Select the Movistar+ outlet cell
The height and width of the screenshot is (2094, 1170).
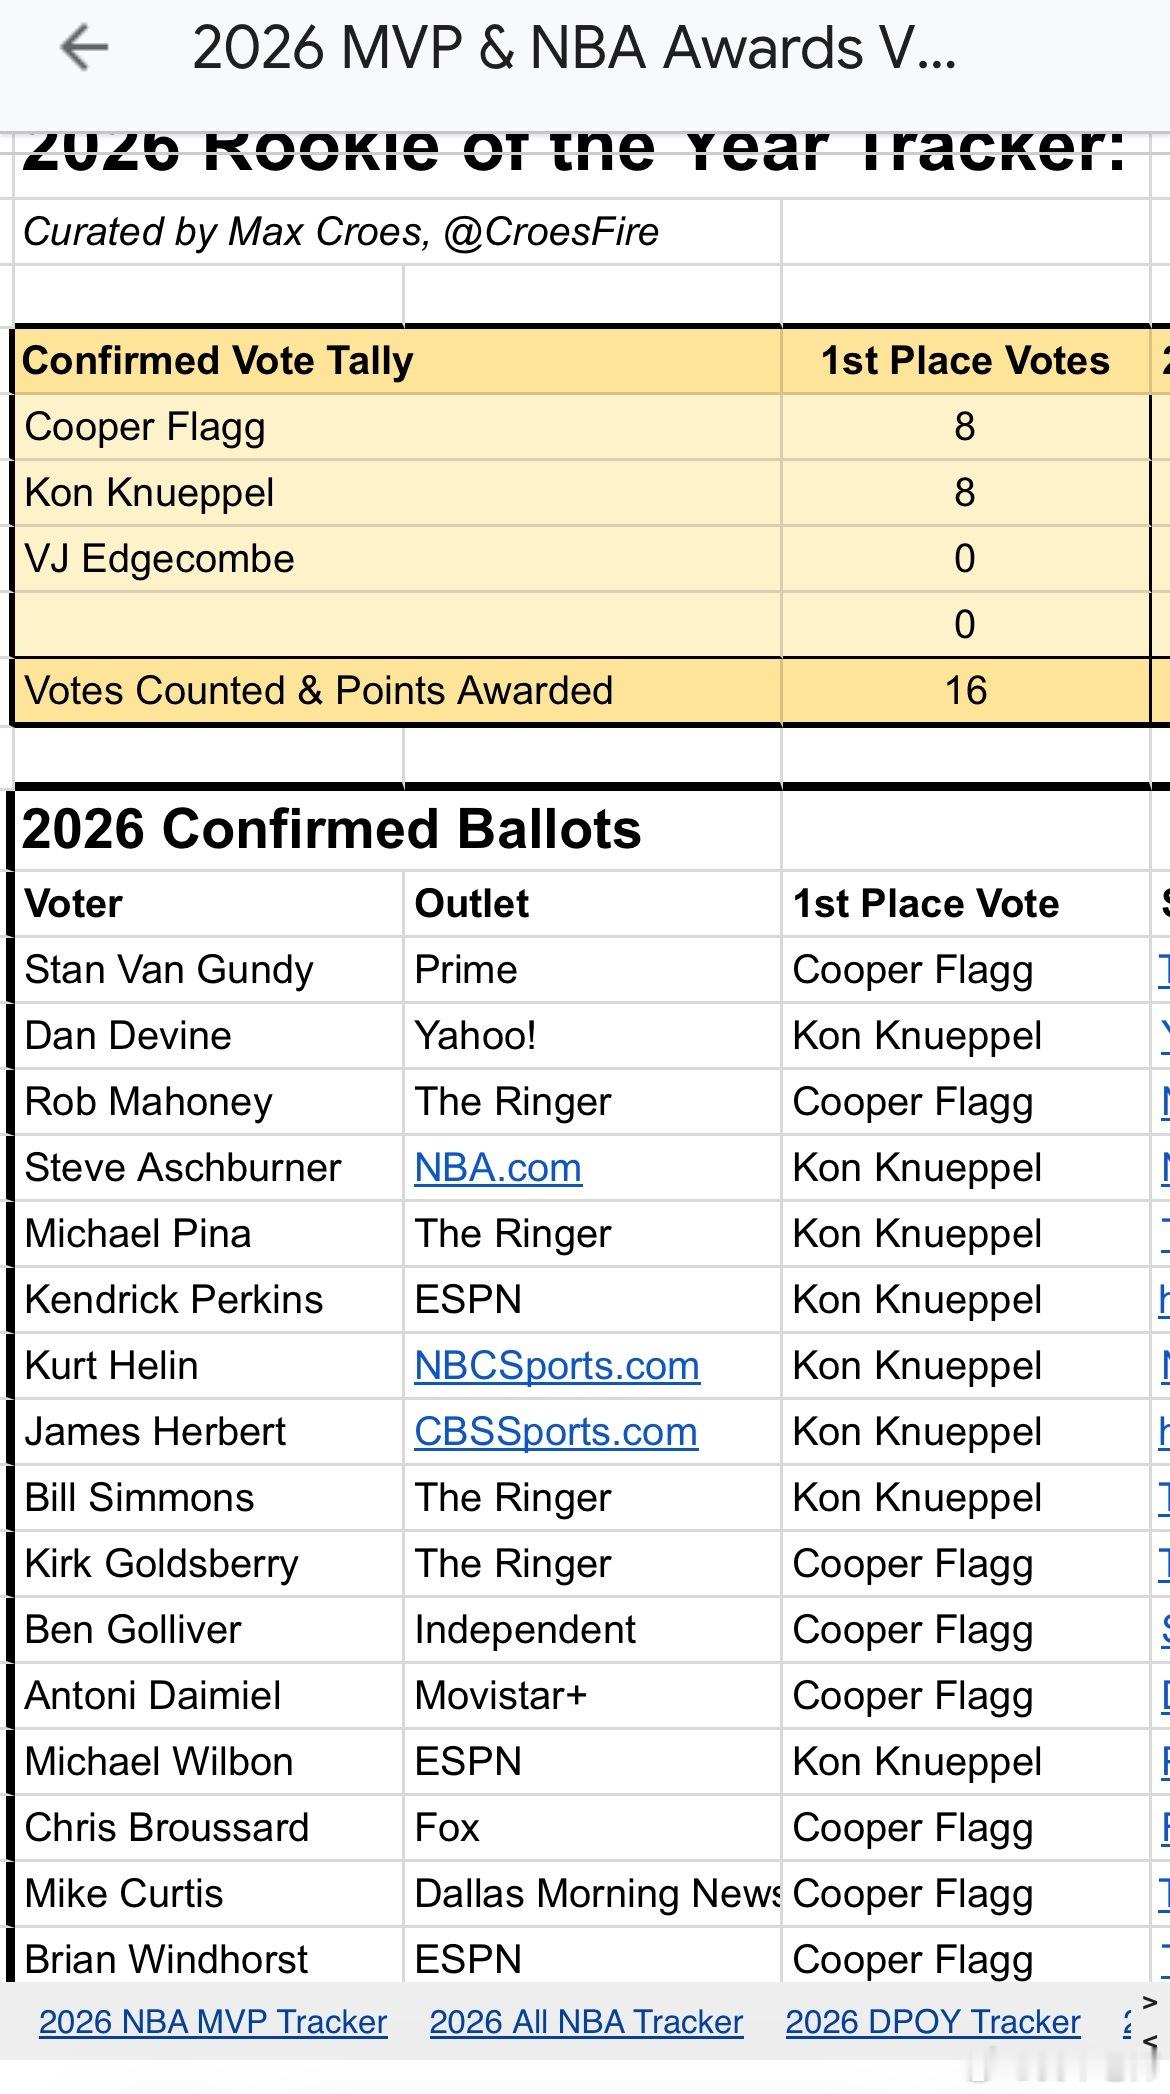click(501, 1696)
